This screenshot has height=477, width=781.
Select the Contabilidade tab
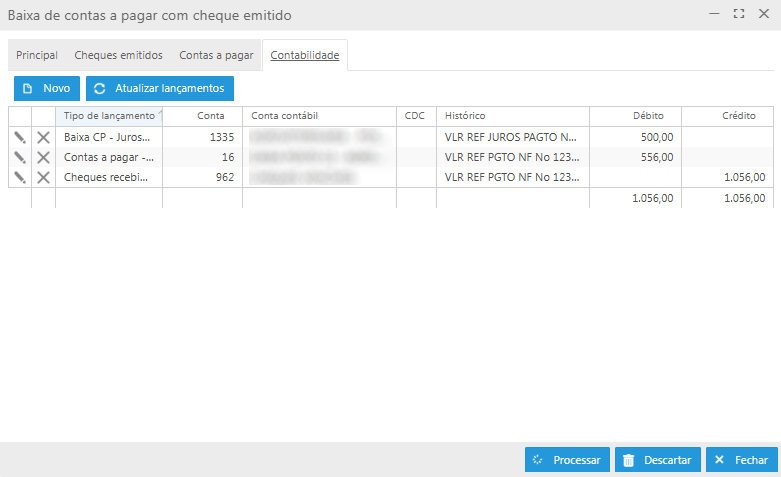(305, 55)
